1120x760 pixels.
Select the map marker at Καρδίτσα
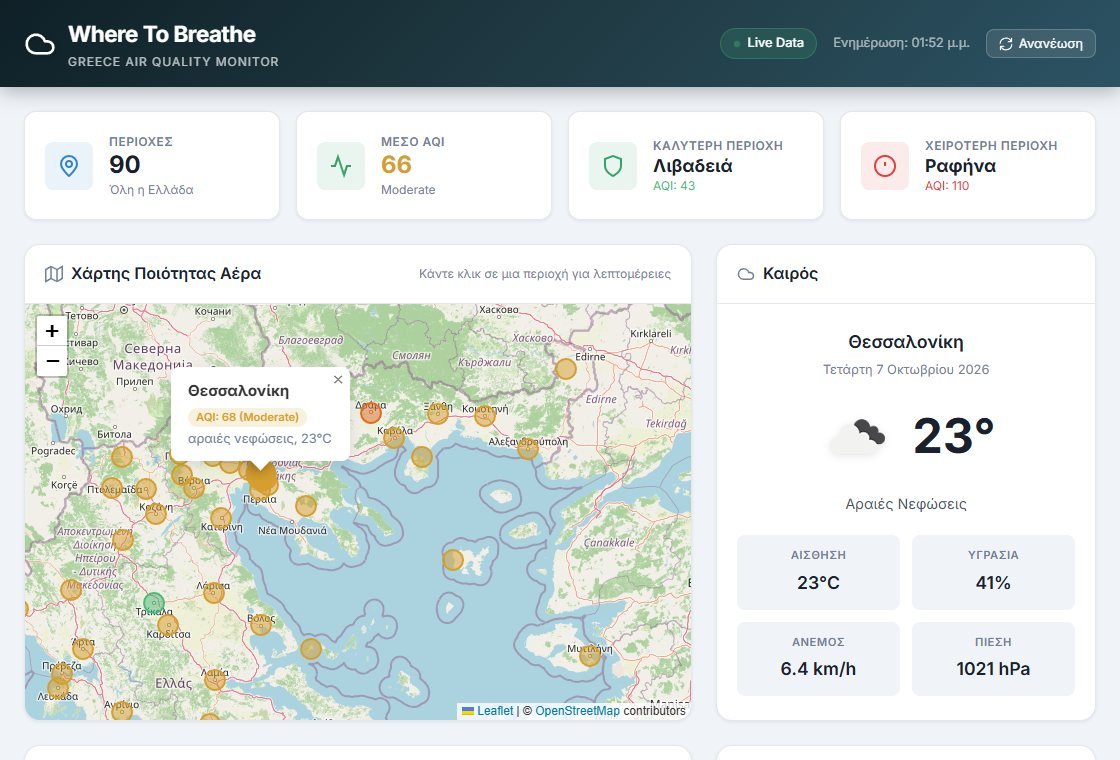click(x=168, y=625)
